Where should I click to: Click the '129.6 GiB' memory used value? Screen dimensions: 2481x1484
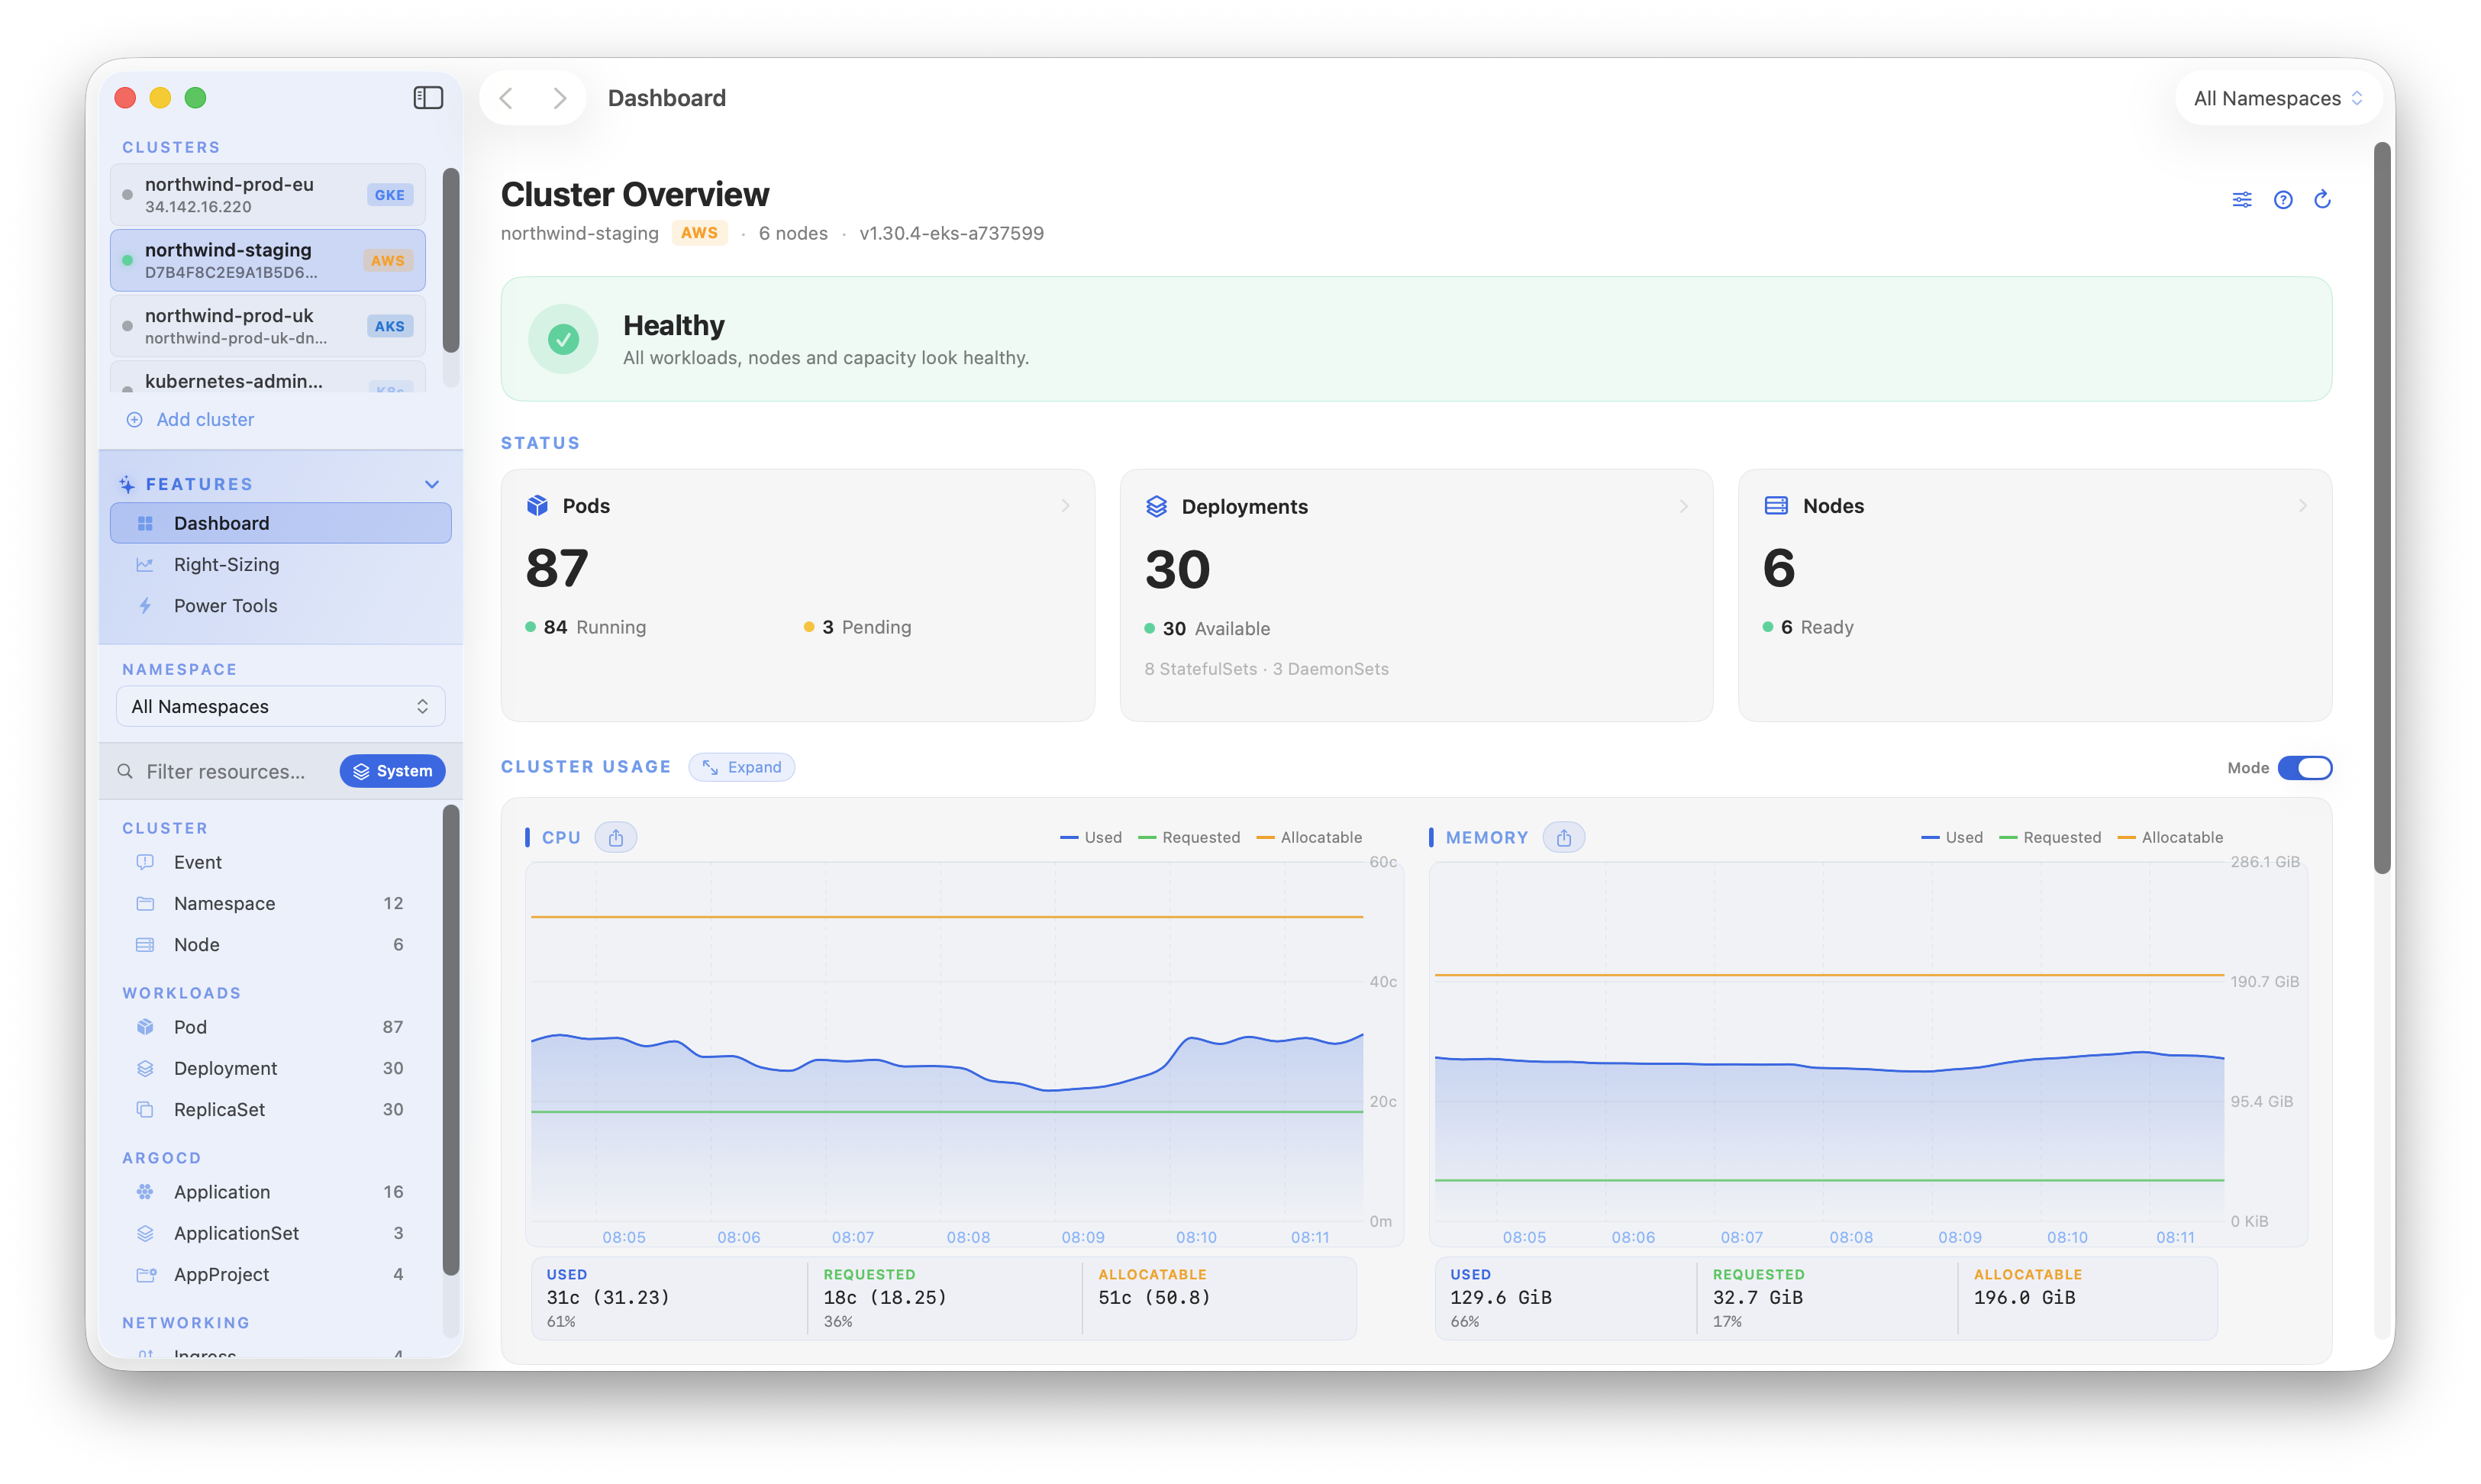(x=1501, y=1297)
